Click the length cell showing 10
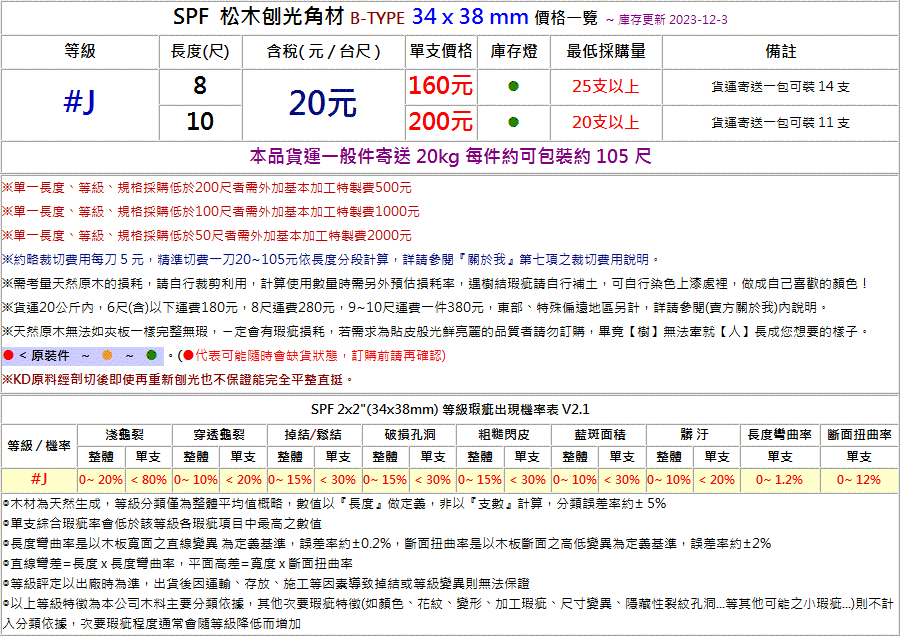 [200, 122]
